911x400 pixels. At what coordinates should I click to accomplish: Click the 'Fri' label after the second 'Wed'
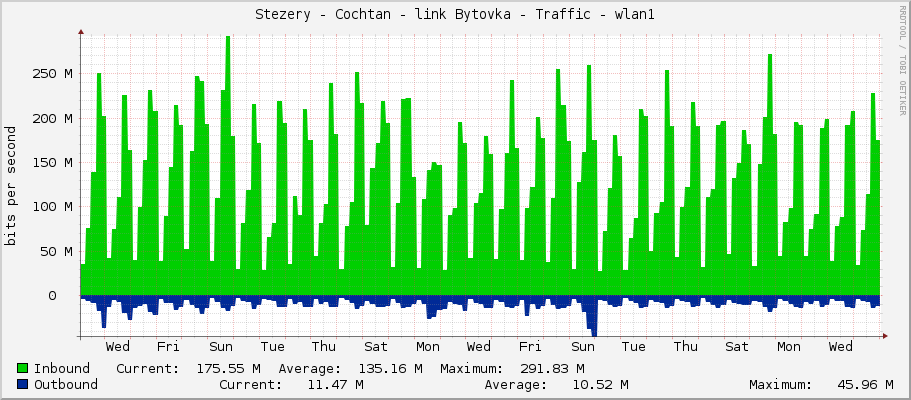(530, 347)
